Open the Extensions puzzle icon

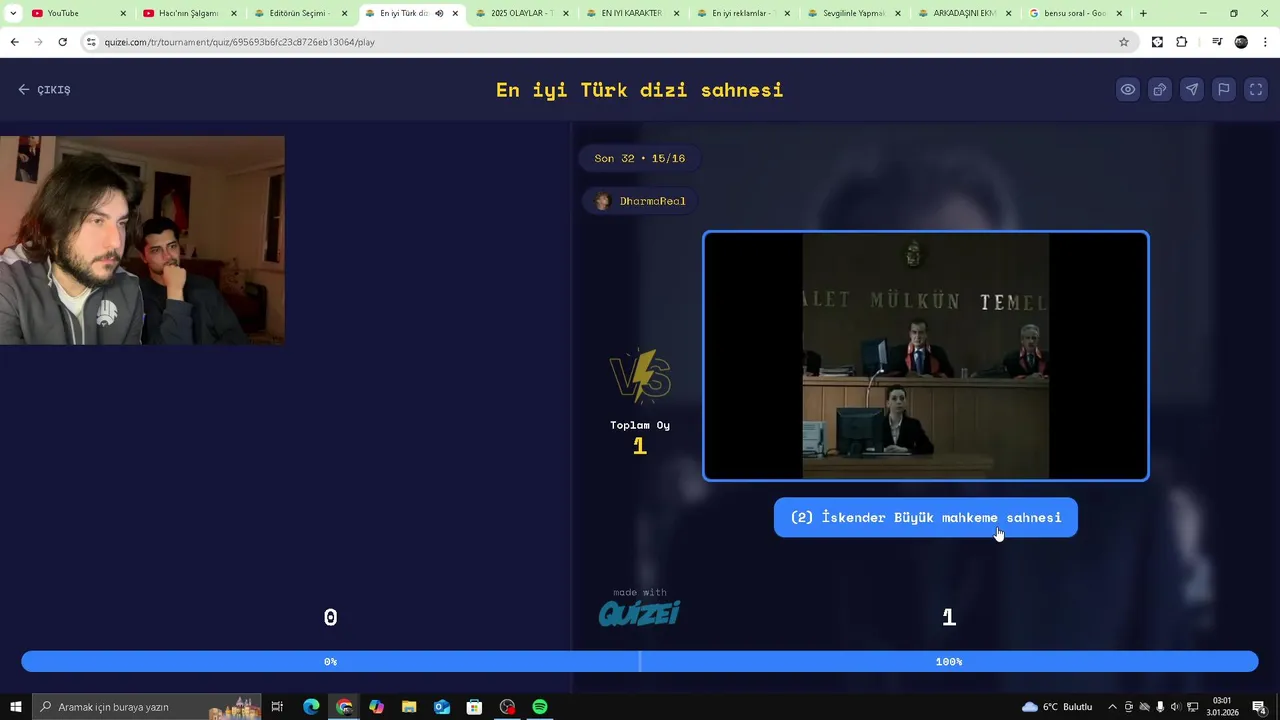1182,42
